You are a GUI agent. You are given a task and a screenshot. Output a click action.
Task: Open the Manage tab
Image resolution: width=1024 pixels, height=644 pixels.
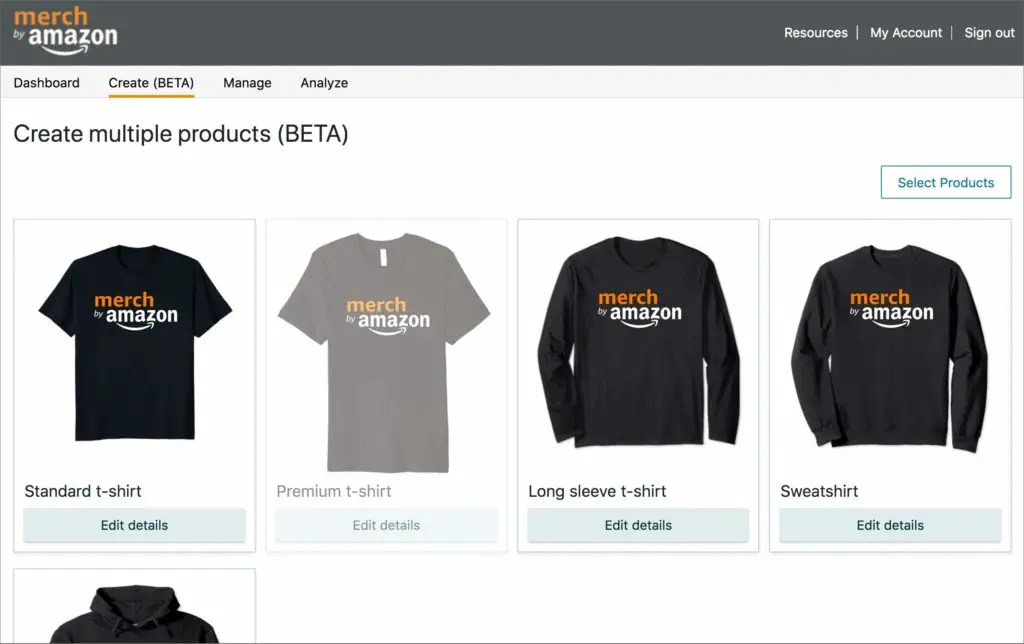(x=246, y=83)
